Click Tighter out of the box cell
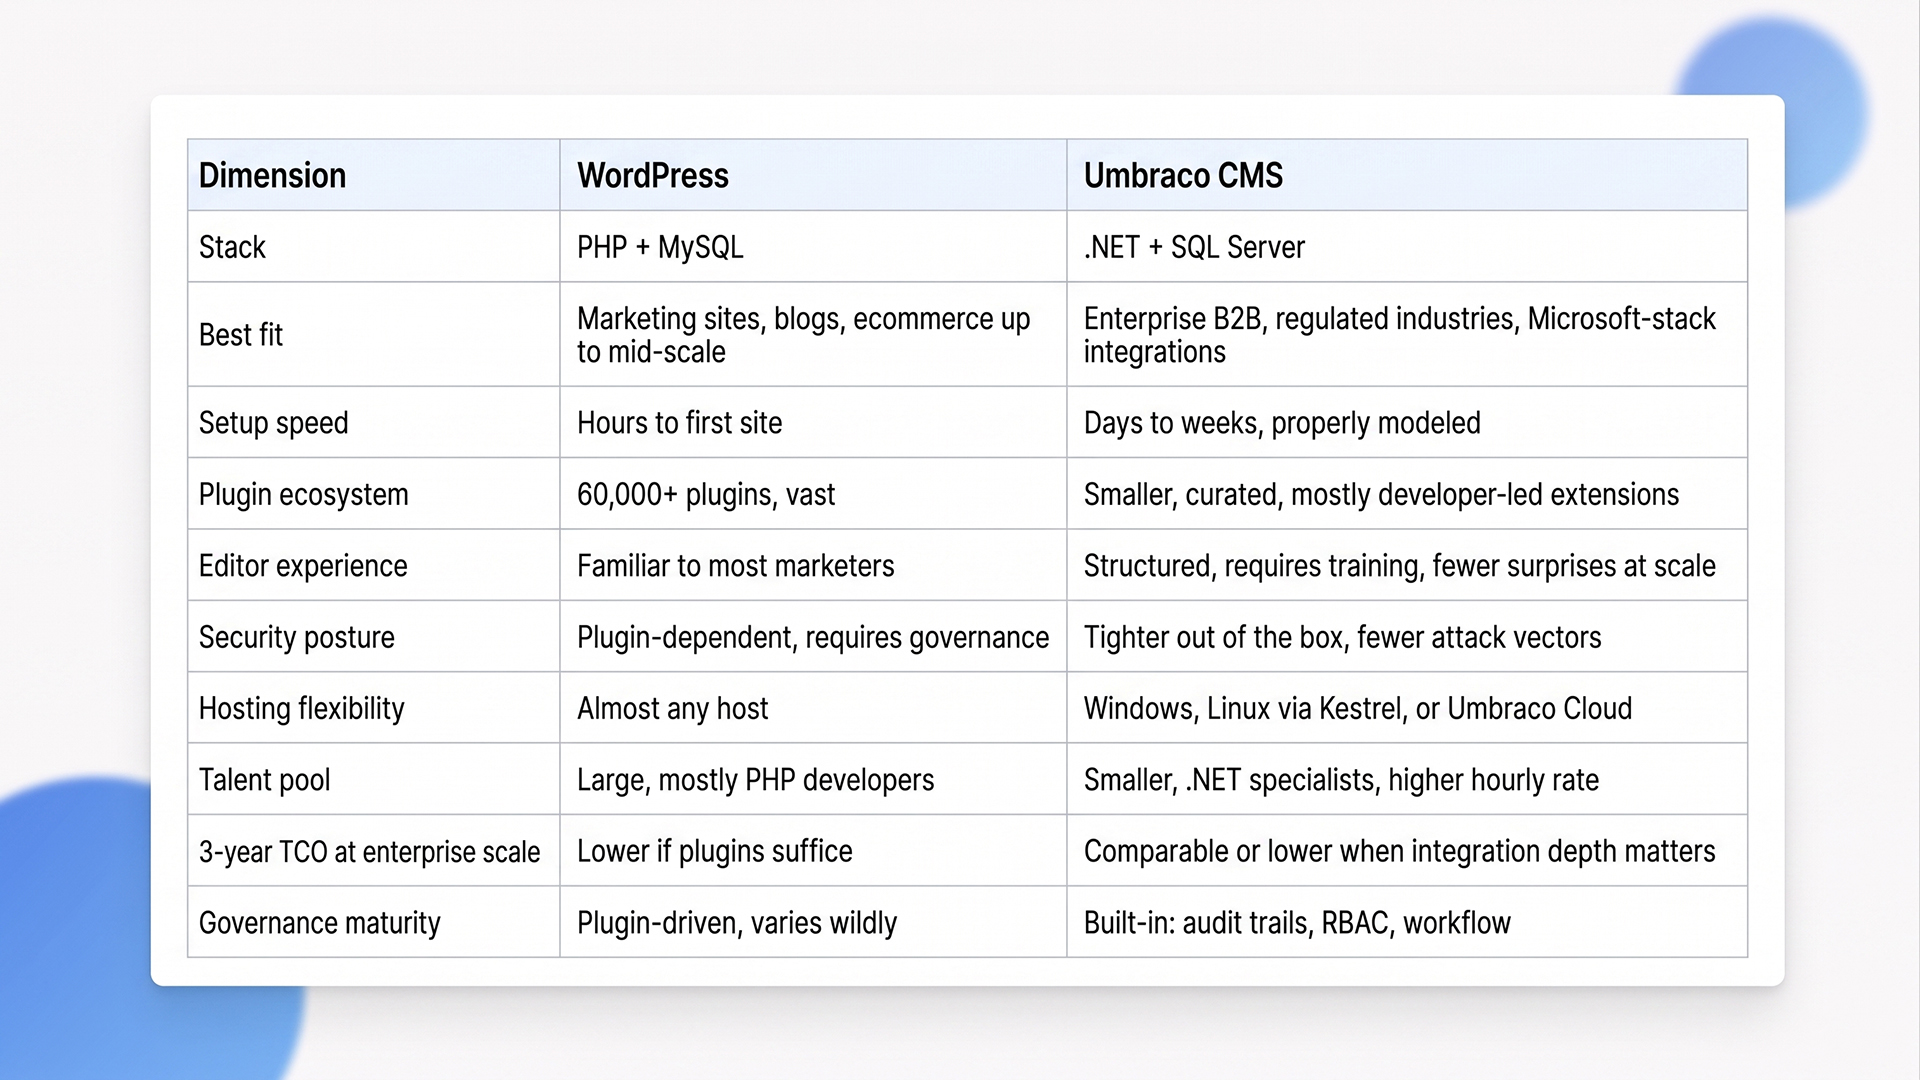Screen dimensions: 1920x1080 point(1407,637)
